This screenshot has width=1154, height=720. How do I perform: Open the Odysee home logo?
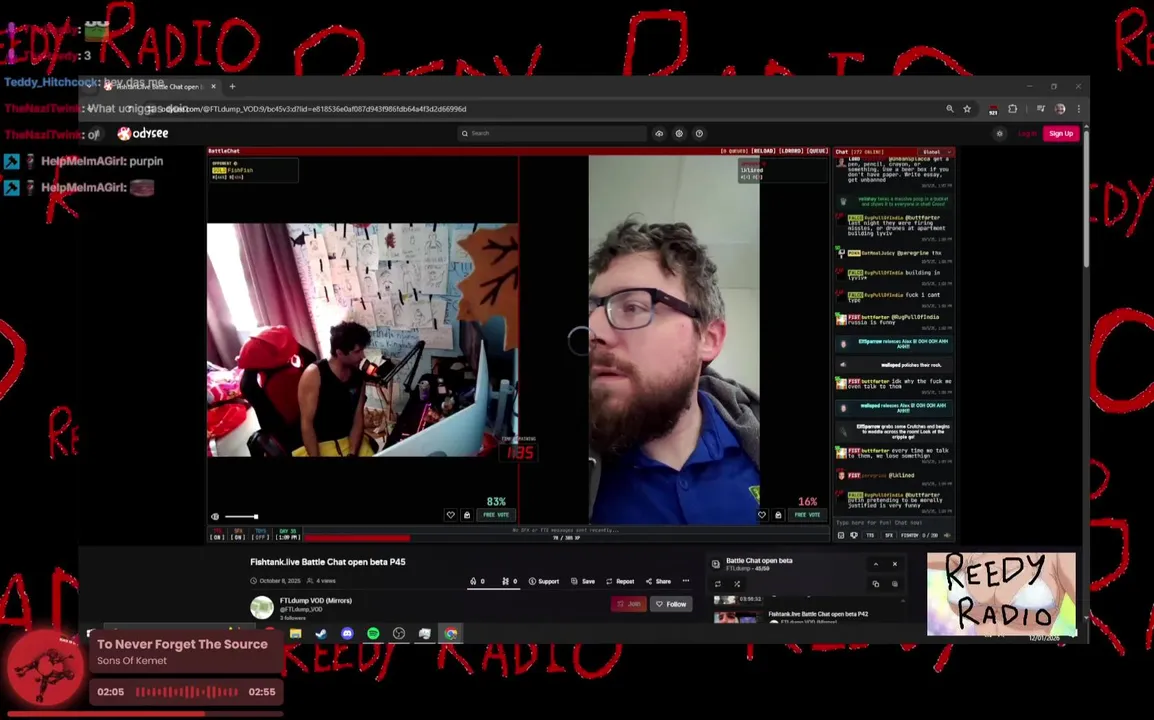point(144,133)
